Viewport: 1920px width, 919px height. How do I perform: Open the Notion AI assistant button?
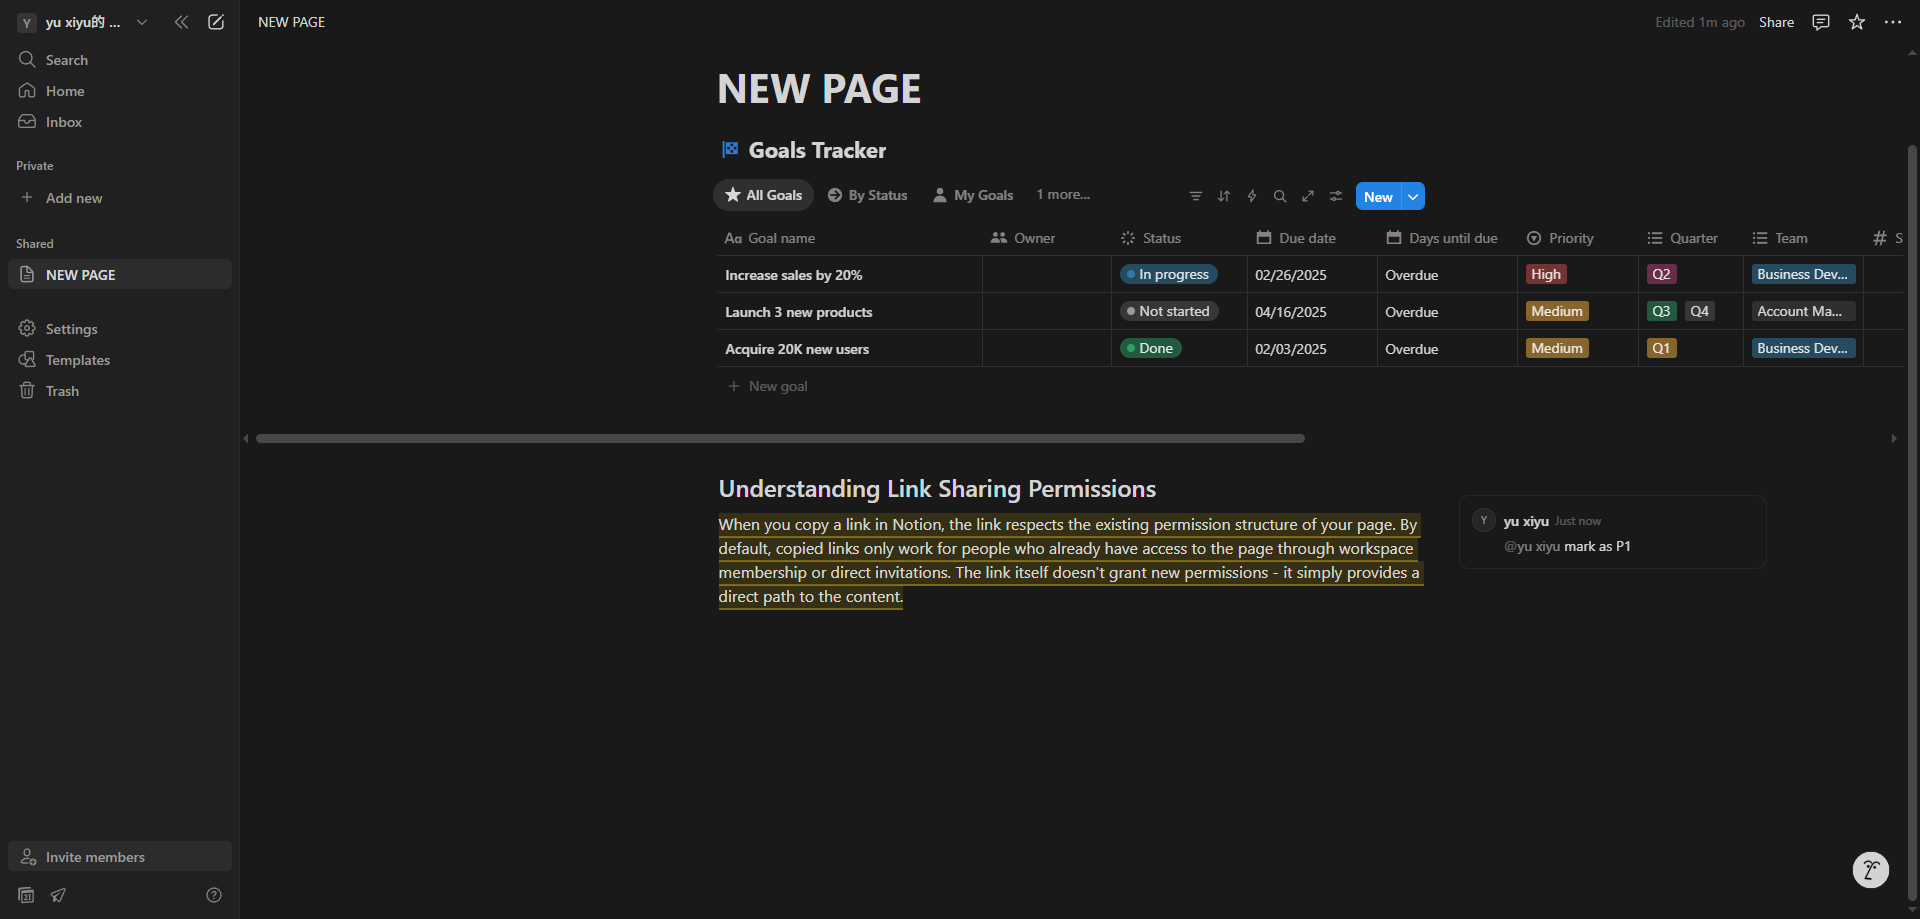pyautogui.click(x=1871, y=870)
